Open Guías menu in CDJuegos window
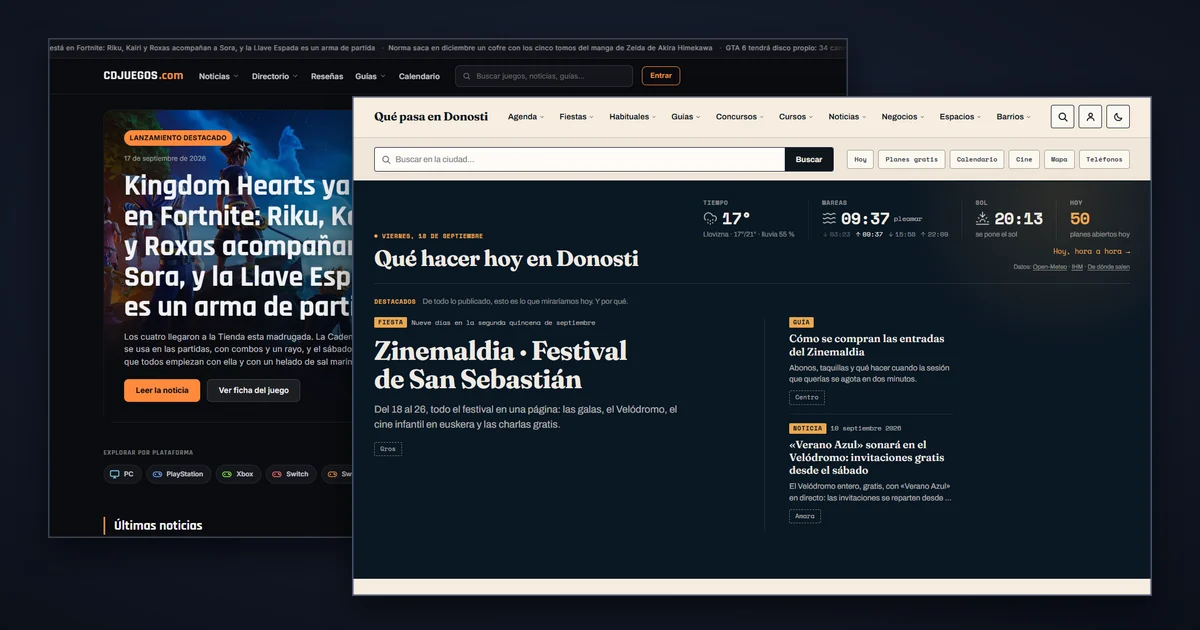The width and height of the screenshot is (1200, 630). coord(370,76)
